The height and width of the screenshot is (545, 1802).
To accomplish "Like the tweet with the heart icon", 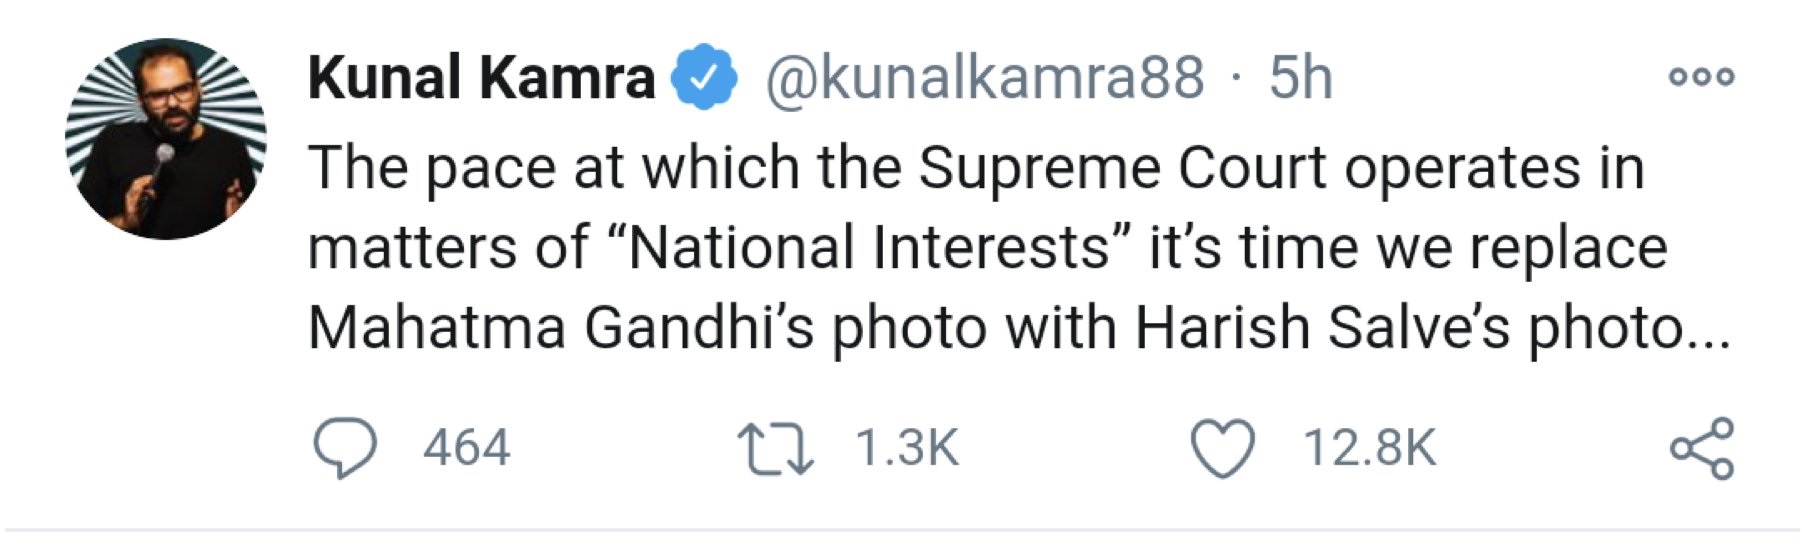I will point(1223,448).
